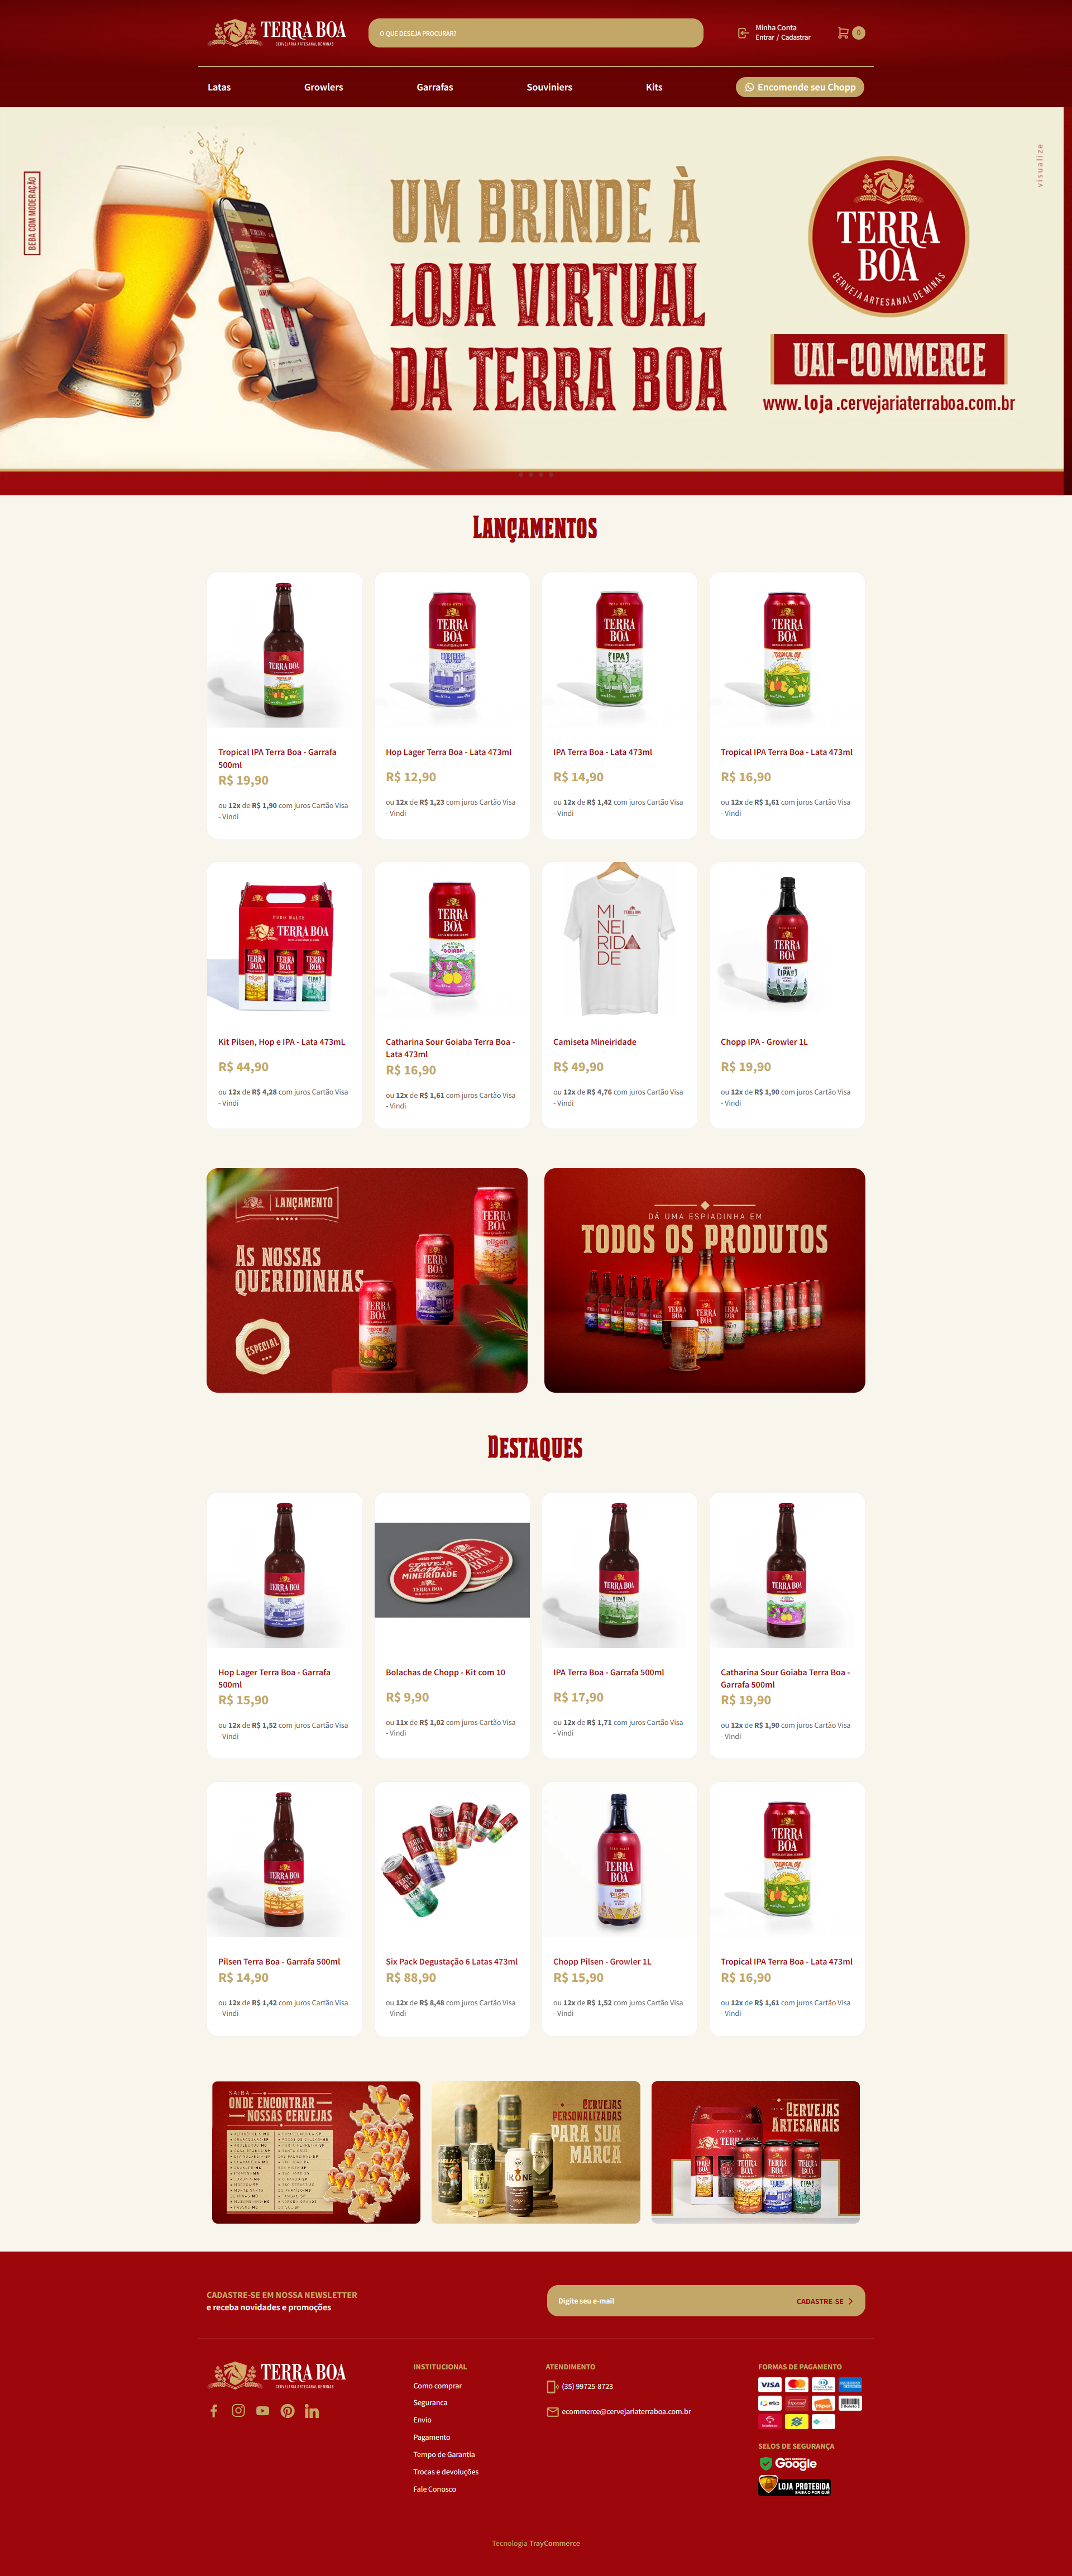Image resolution: width=1072 pixels, height=2576 pixels.
Task: Open the LinkedIn icon in footer
Action: 312,2411
